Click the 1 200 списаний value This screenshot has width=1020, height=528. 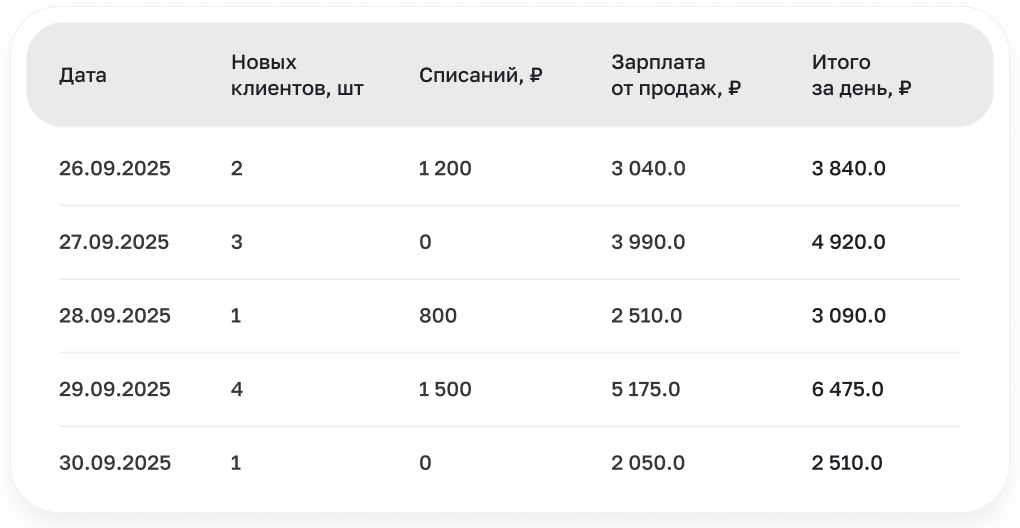[445, 168]
